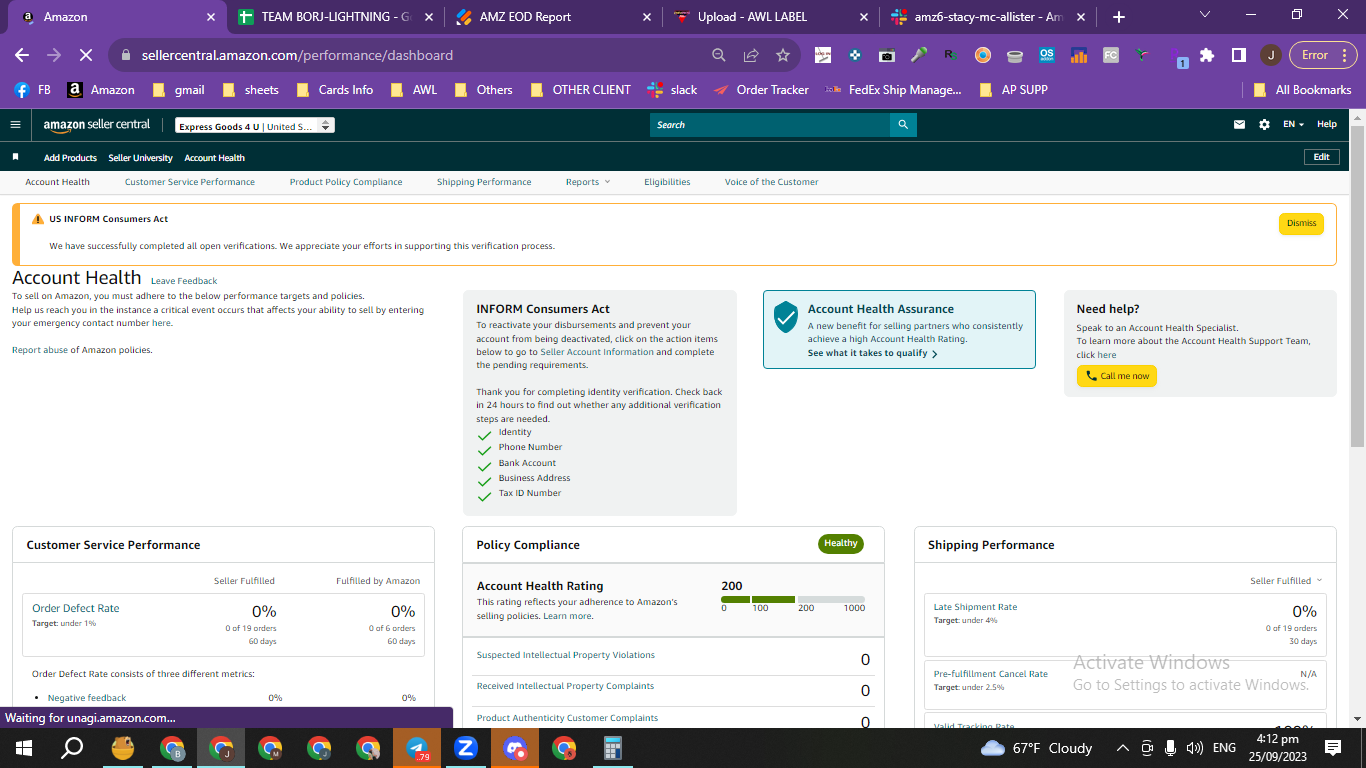The width and height of the screenshot is (1366, 768).
Task: Open the Report abuse link
Action: pos(40,350)
